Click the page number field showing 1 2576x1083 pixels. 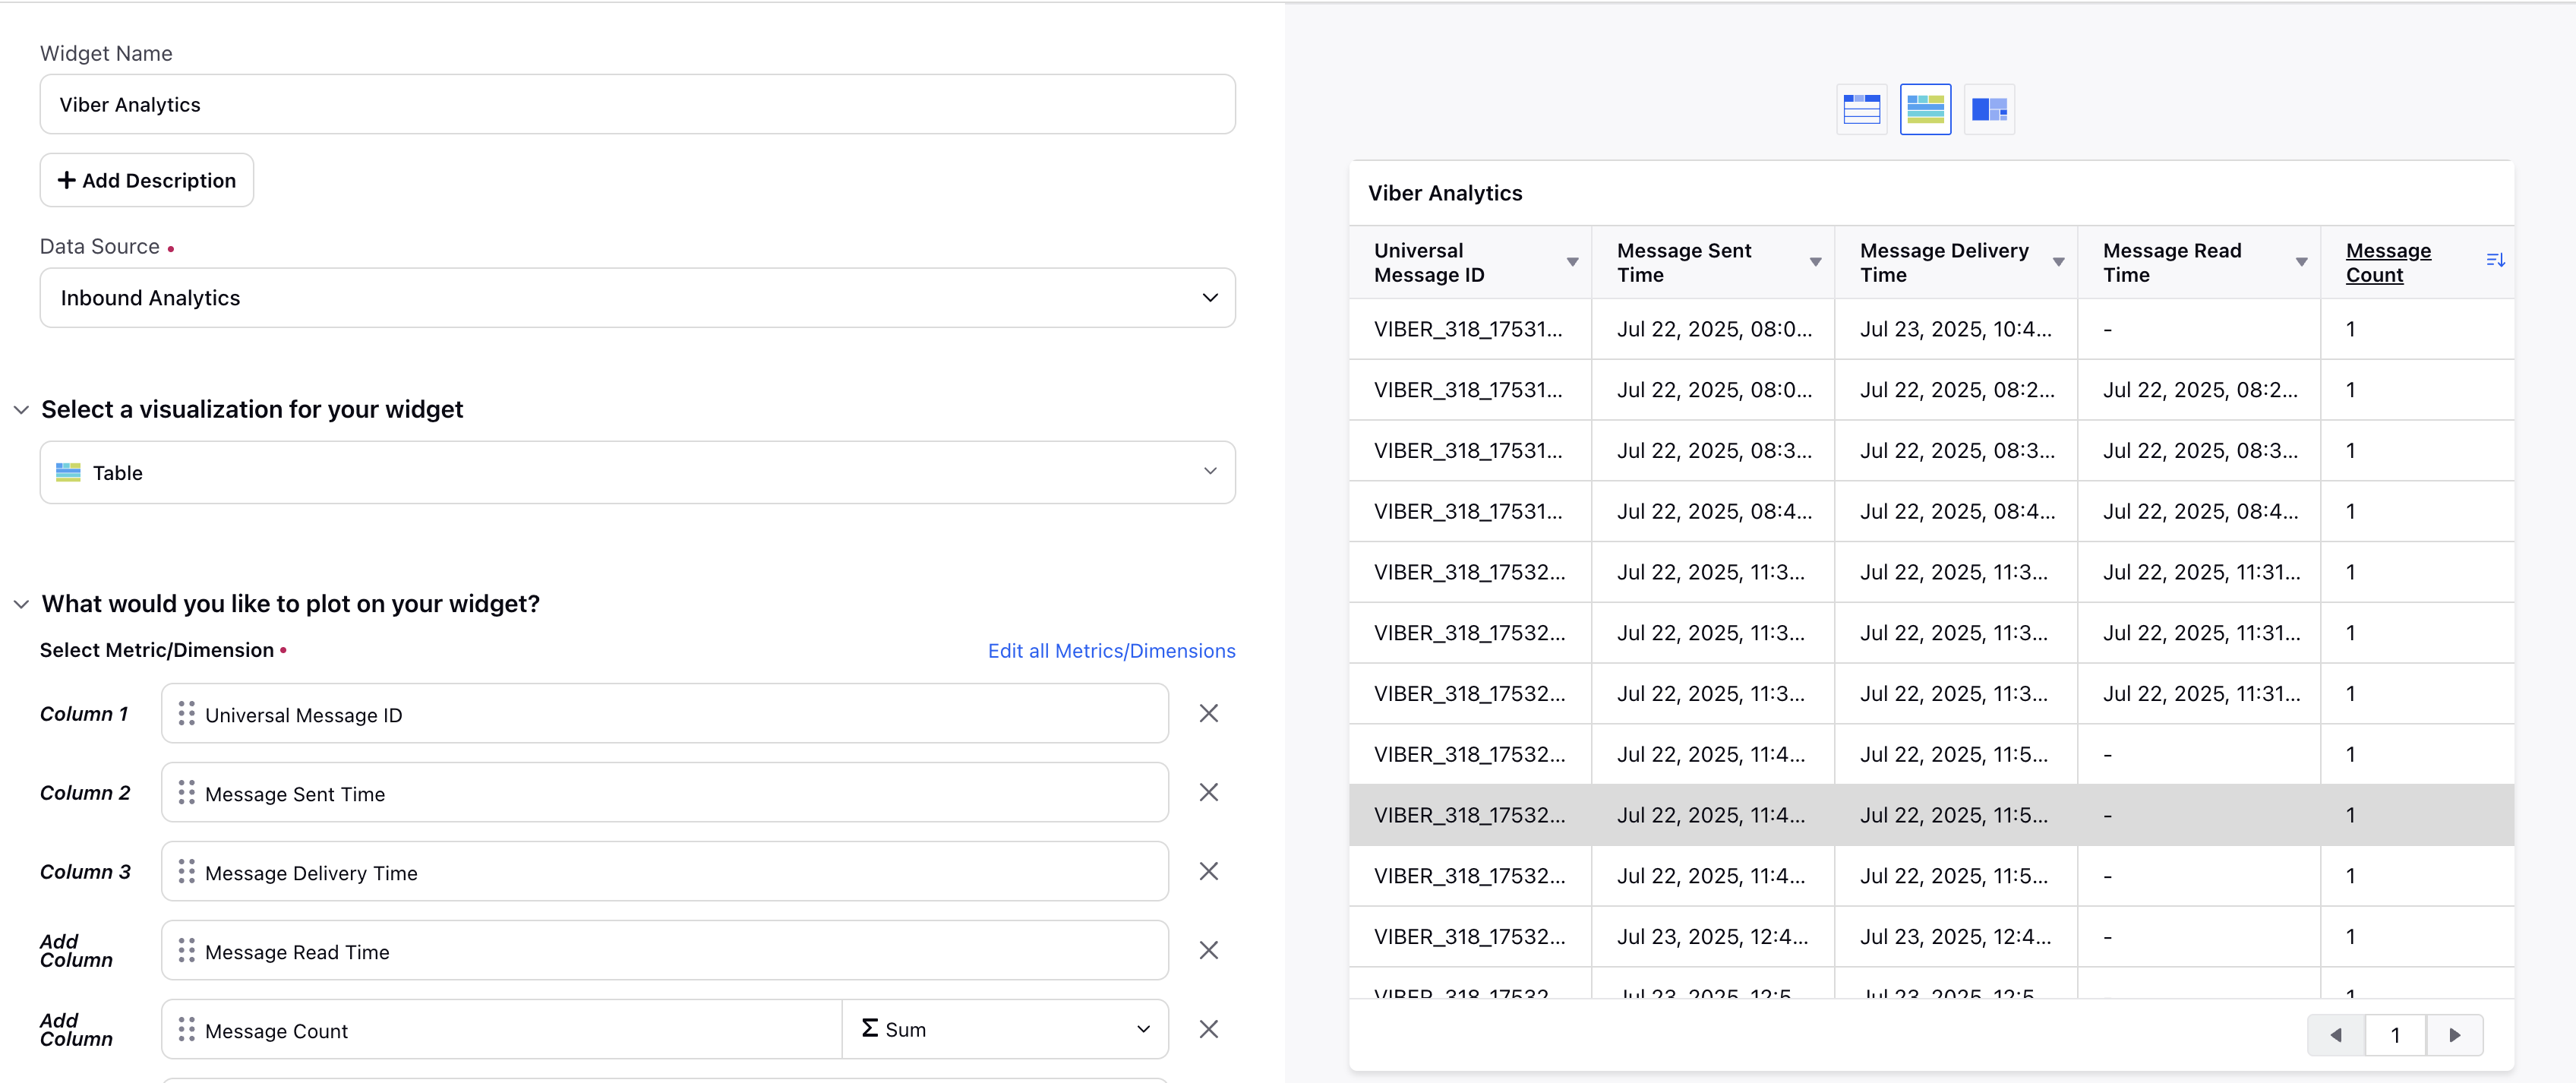point(2395,1035)
